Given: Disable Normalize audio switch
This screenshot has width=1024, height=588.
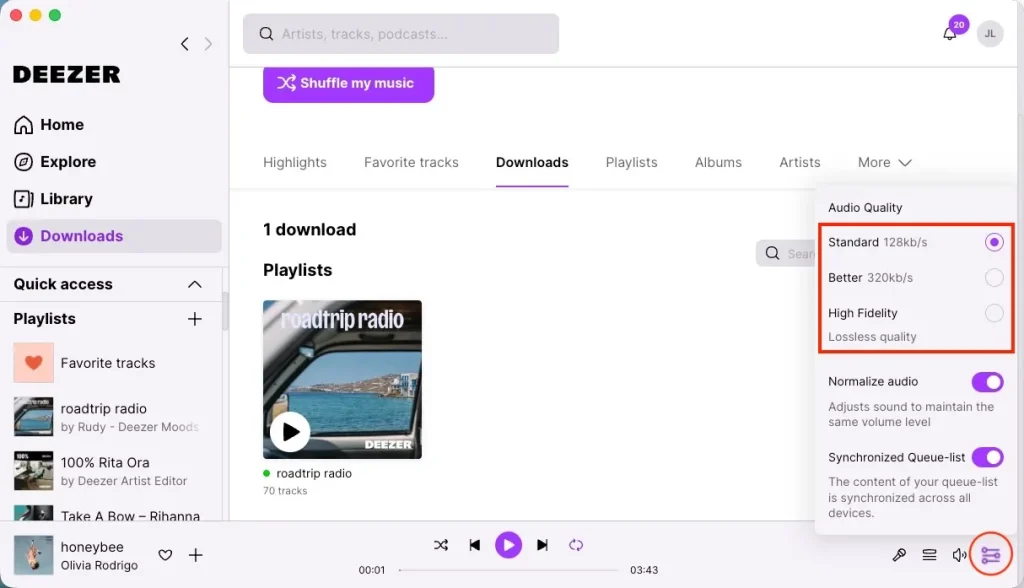Looking at the screenshot, I should 987,382.
